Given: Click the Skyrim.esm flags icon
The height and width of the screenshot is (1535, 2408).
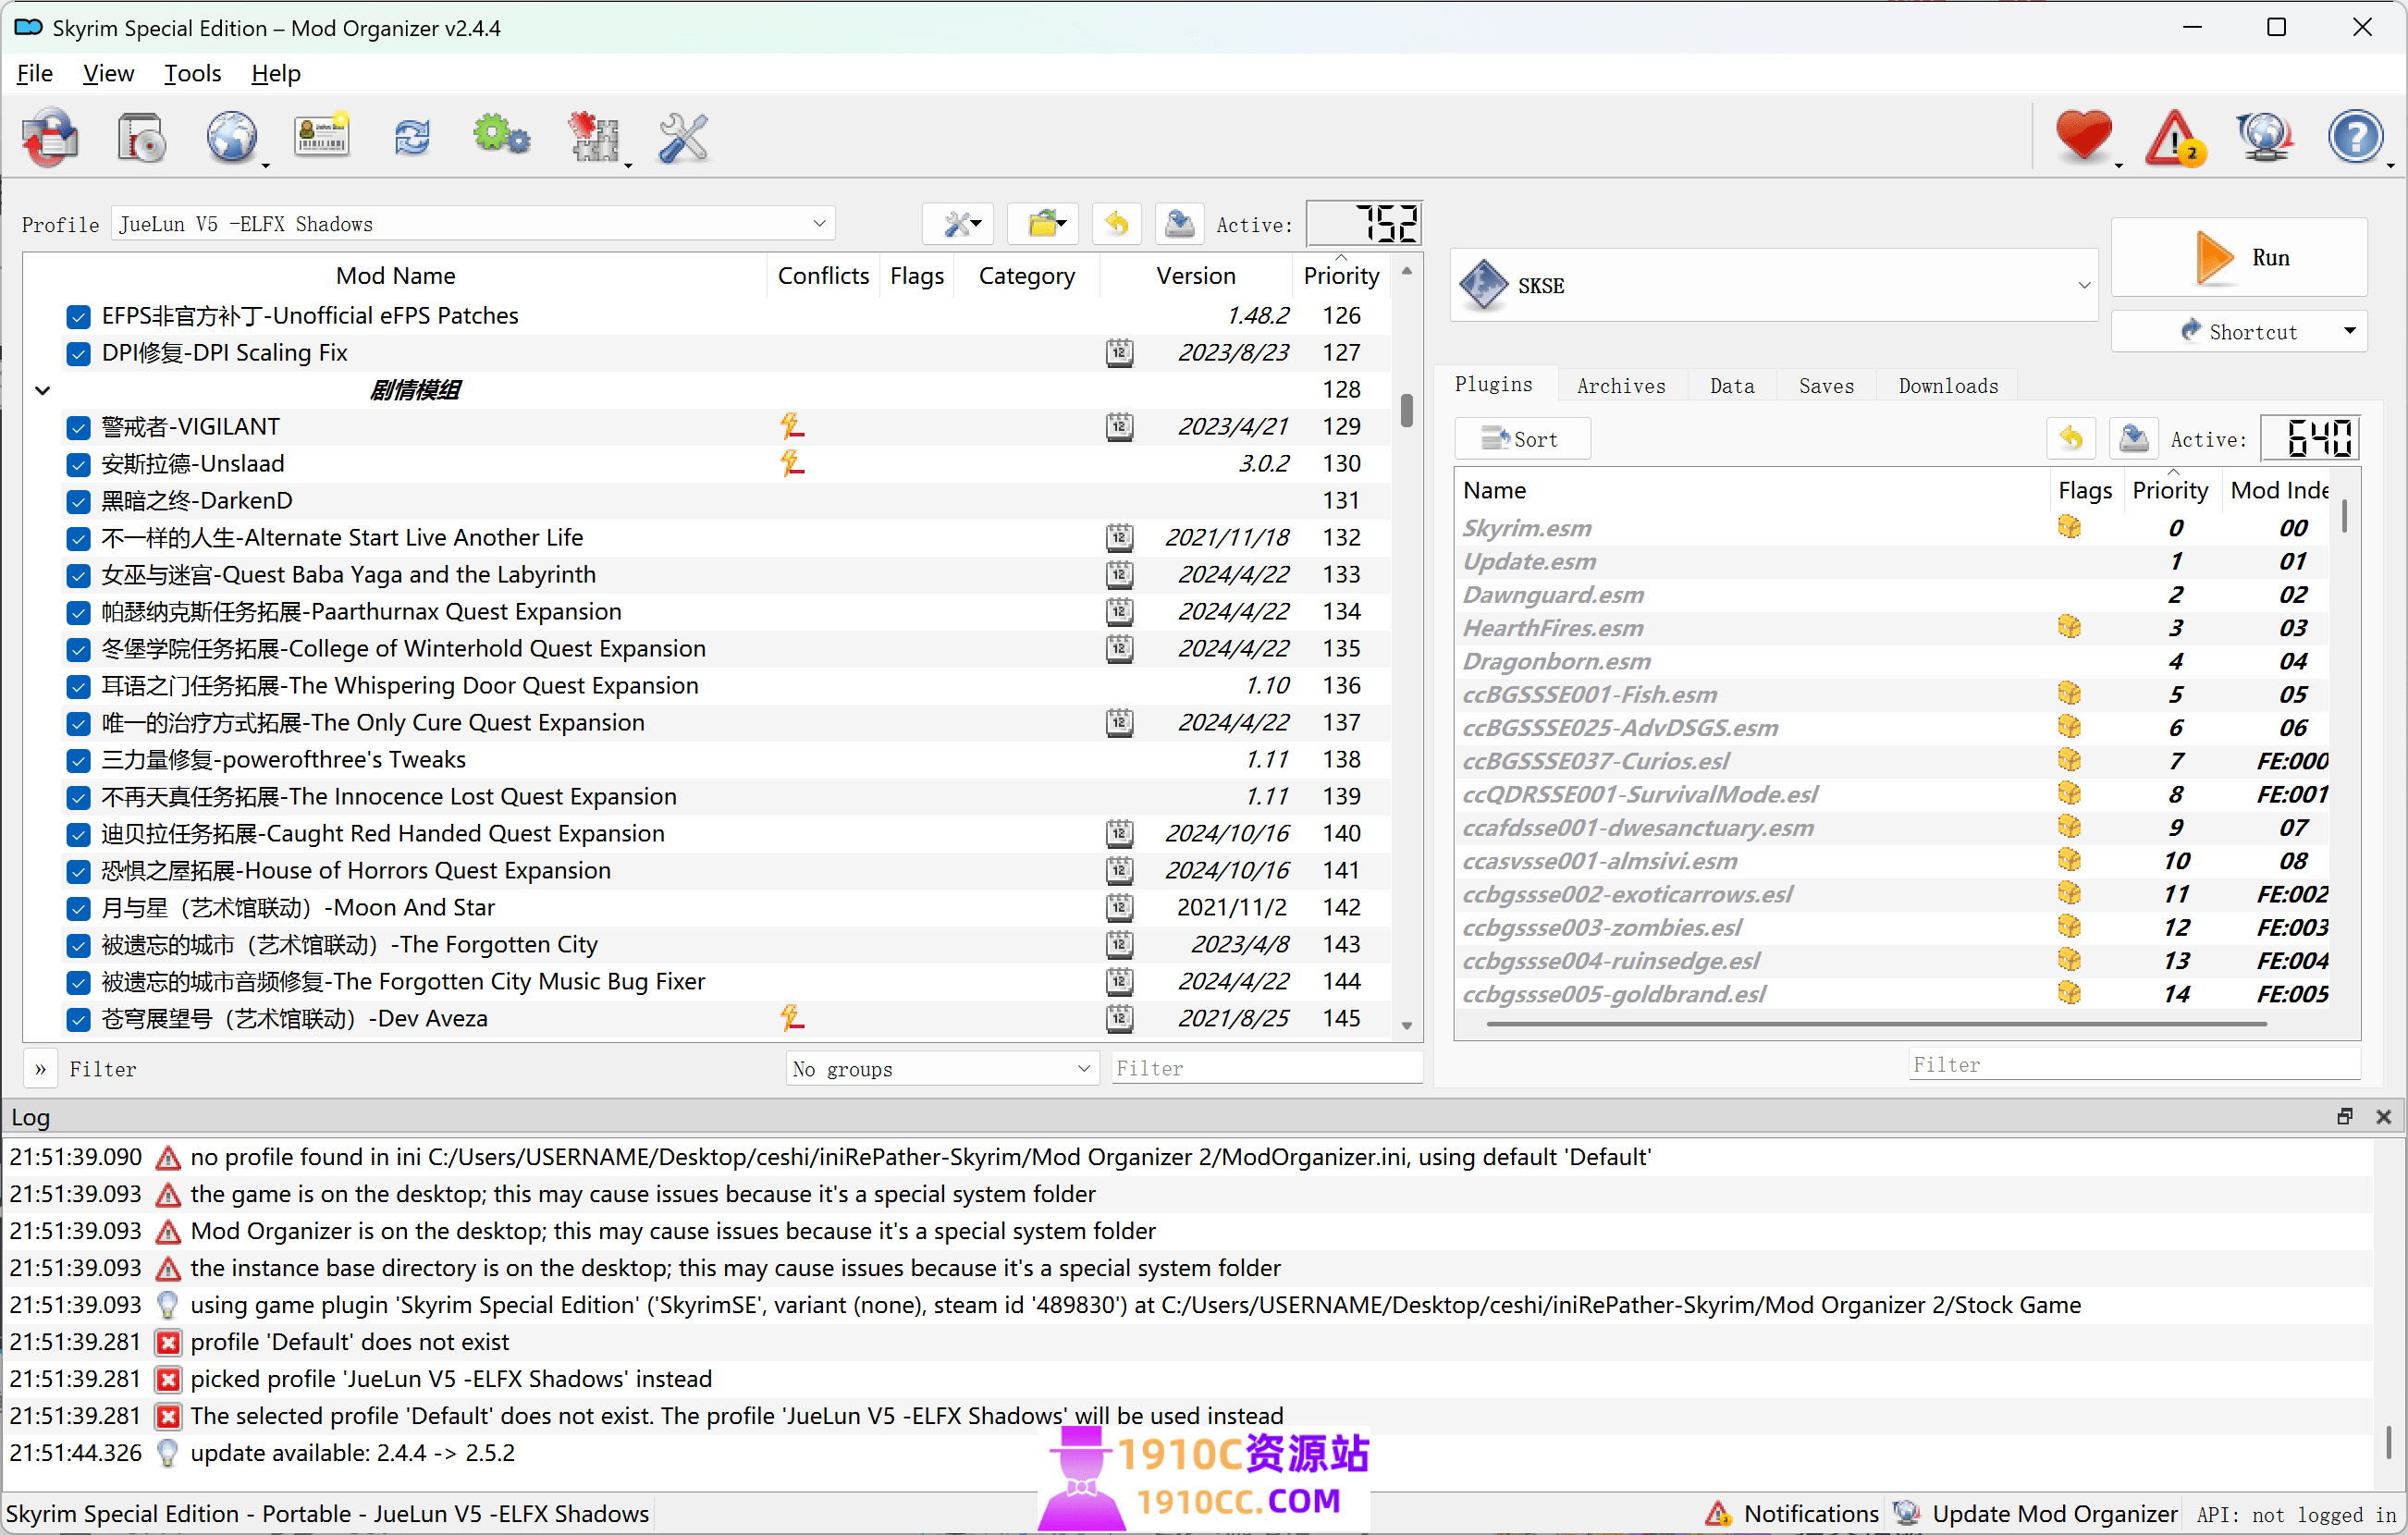Looking at the screenshot, I should click(2069, 527).
